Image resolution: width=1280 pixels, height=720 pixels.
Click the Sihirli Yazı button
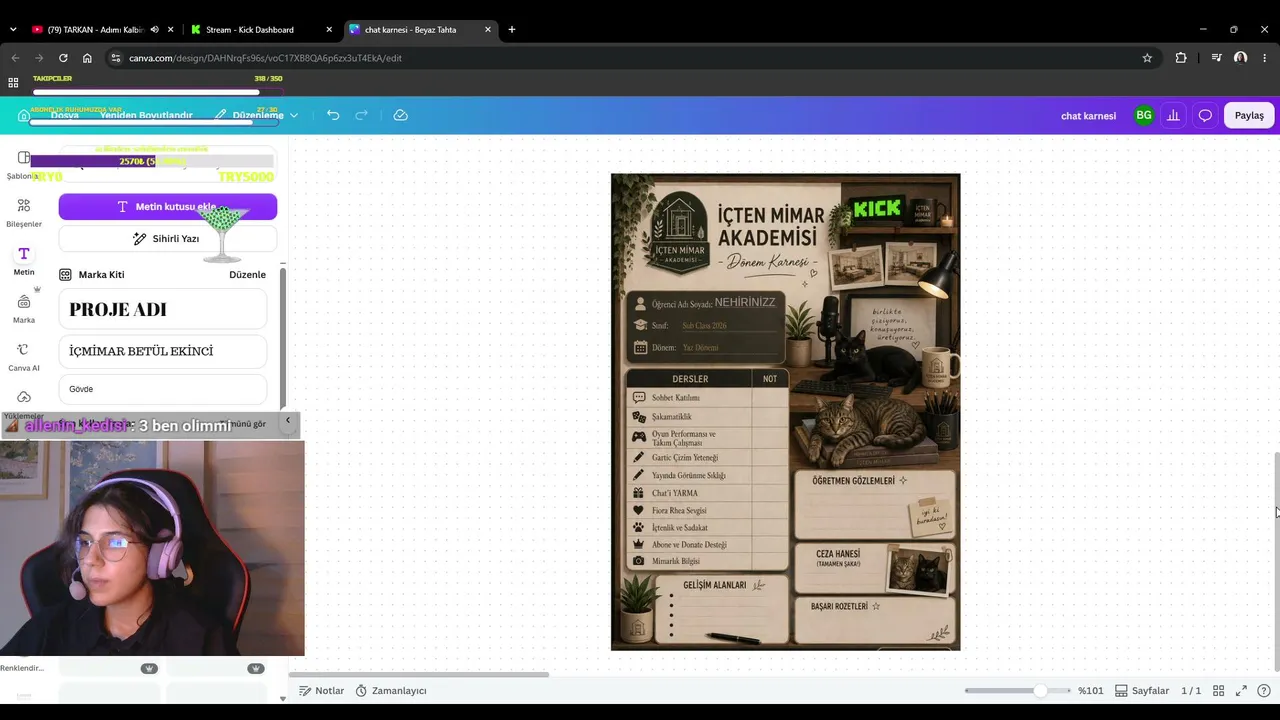point(168,238)
